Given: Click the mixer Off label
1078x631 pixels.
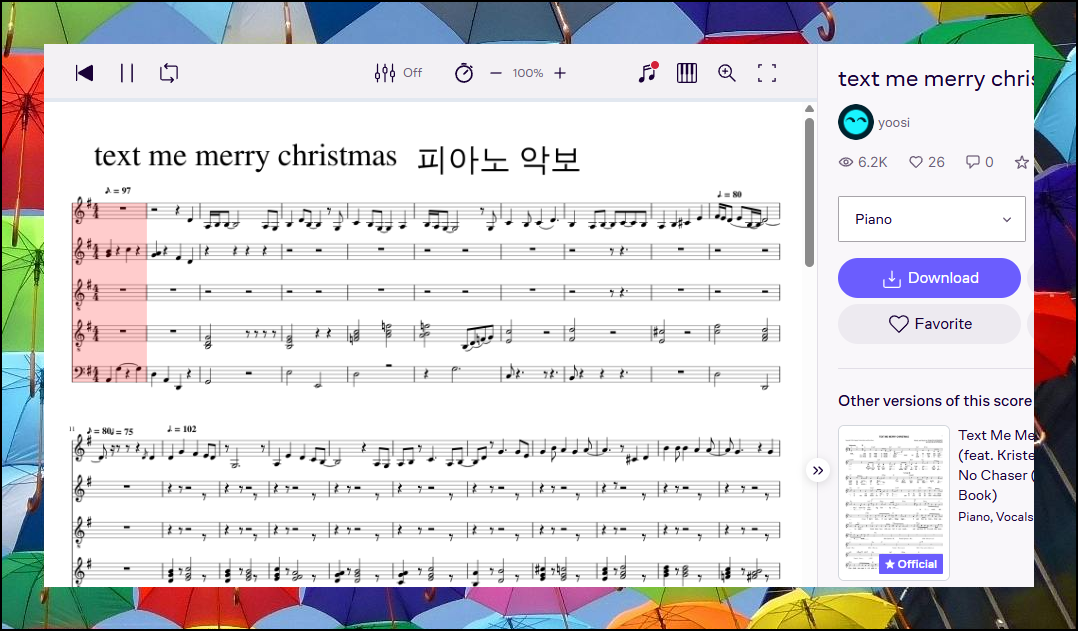Looking at the screenshot, I should 412,73.
